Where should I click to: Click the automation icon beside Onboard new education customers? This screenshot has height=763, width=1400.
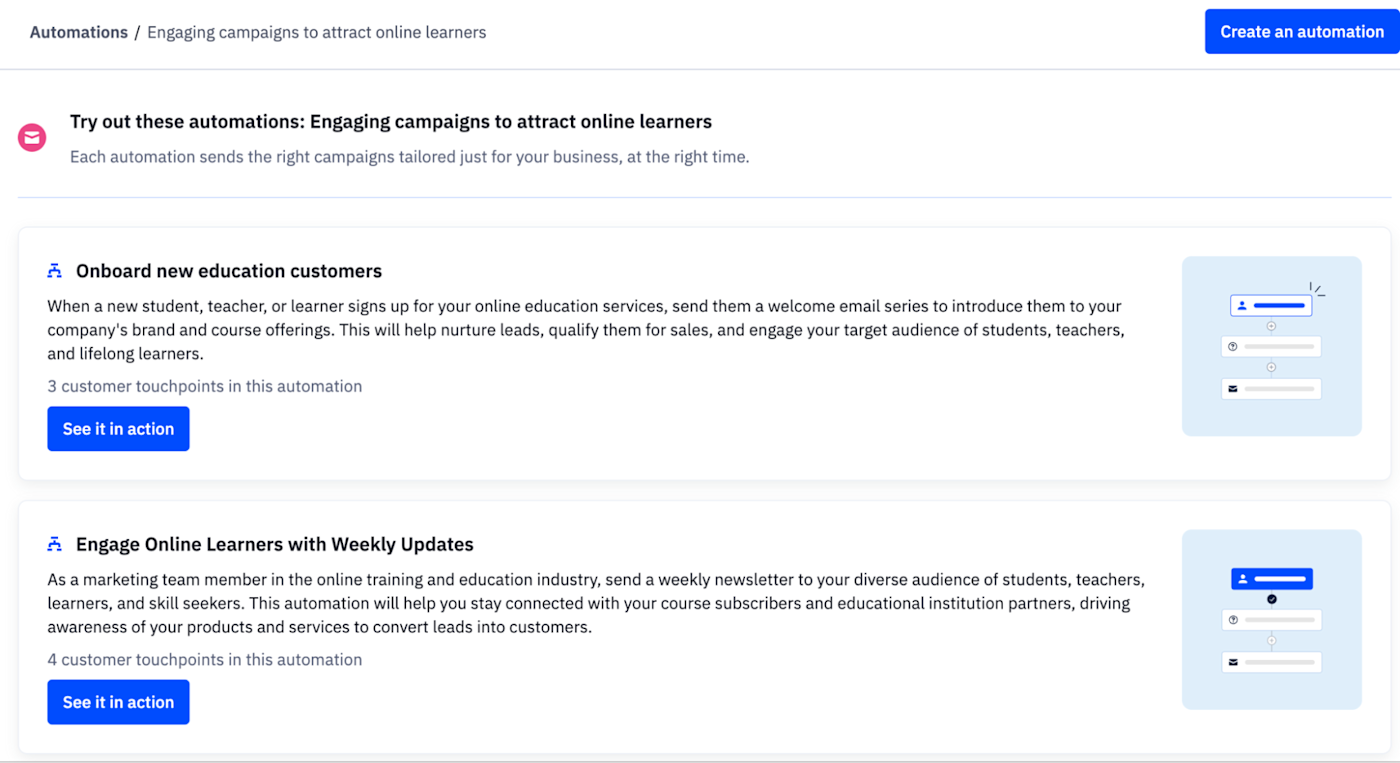55,271
